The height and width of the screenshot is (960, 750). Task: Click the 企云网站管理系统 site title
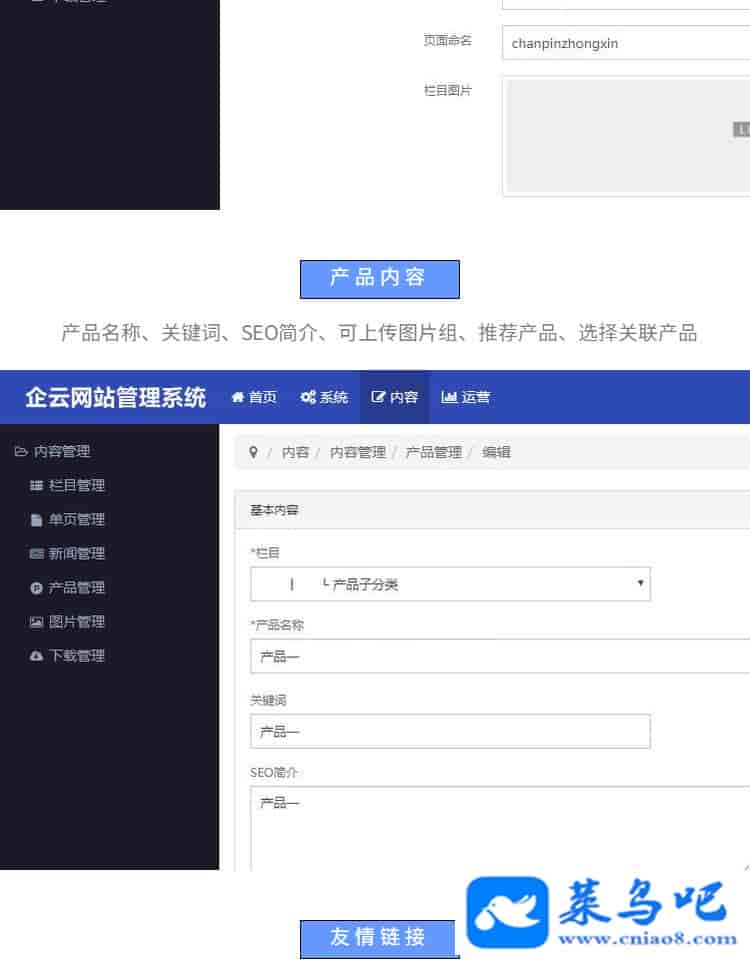tap(115, 397)
